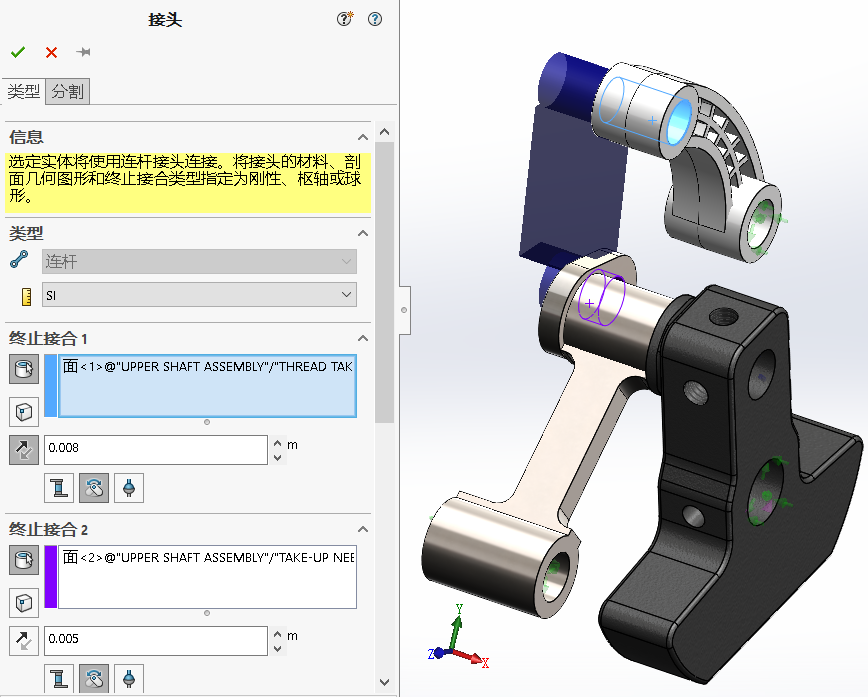The image size is (868, 697).
Task: Click the flip direction icon beside the 0.008 field
Action: (x=24, y=449)
